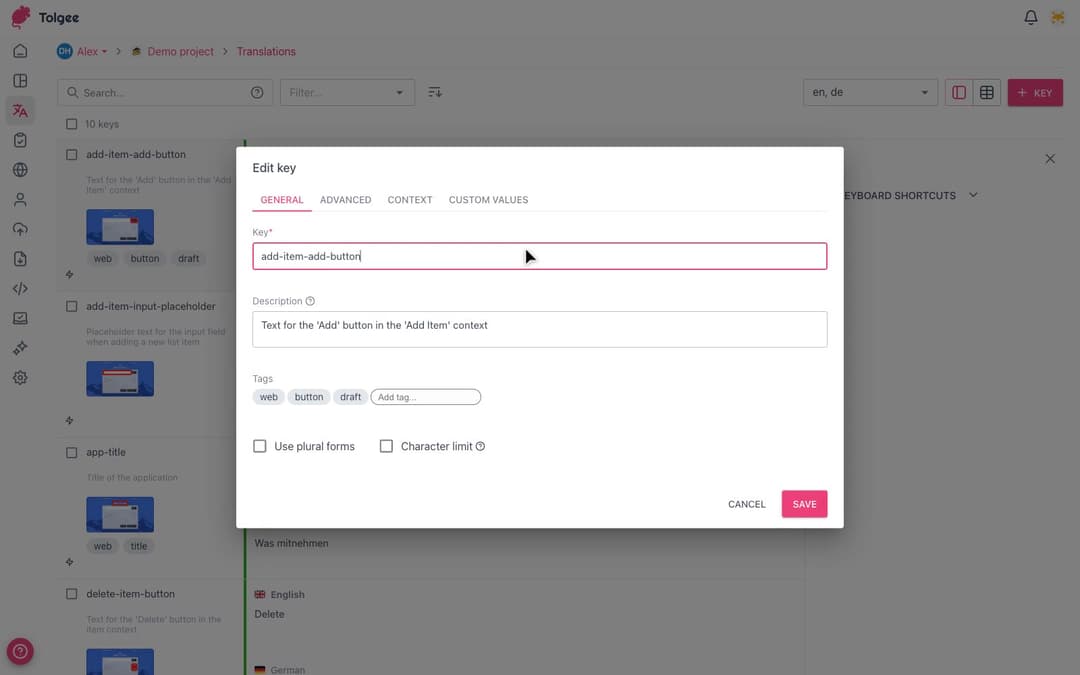This screenshot has width=1080, height=675.
Task: Open the Demo project breadcrumb link
Action: [x=180, y=52]
